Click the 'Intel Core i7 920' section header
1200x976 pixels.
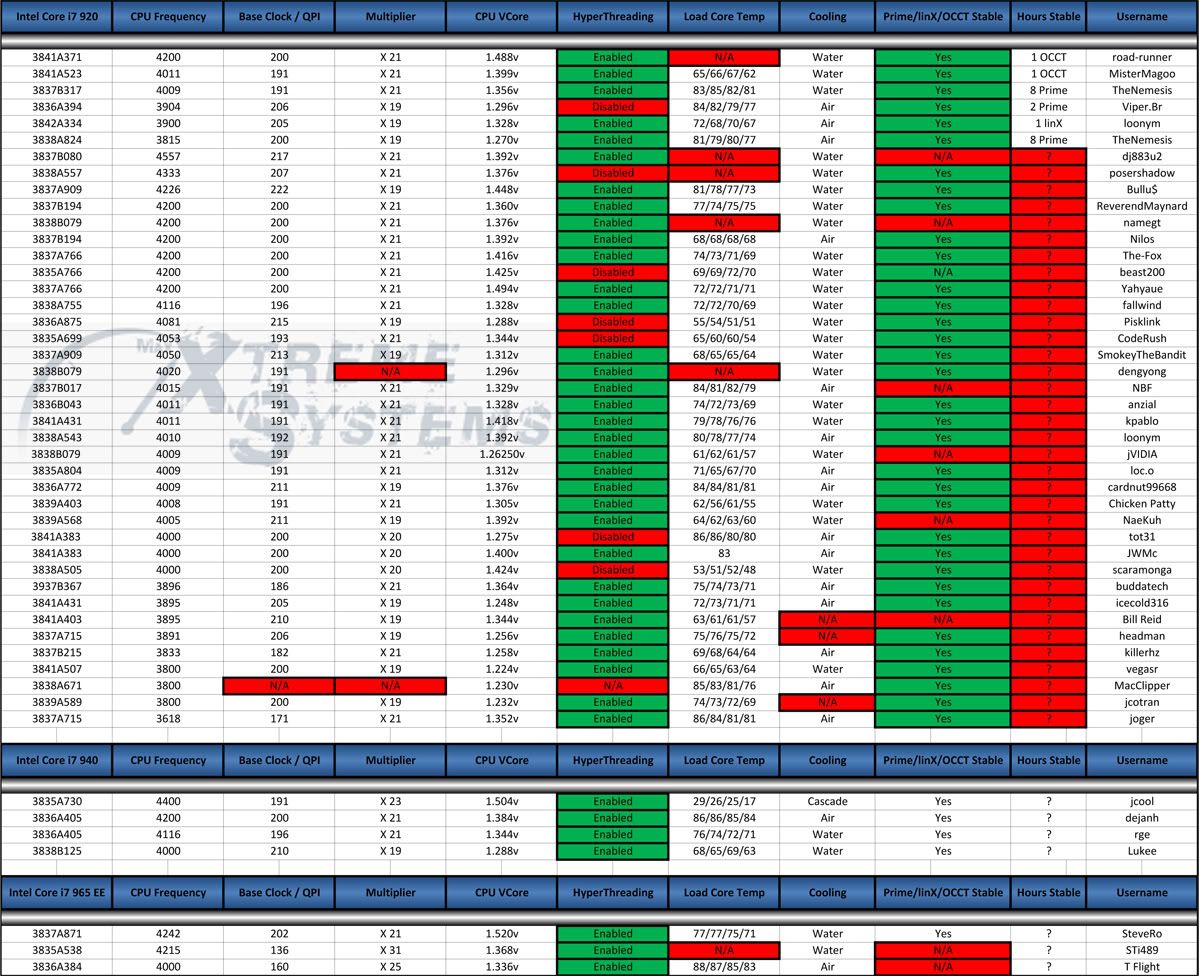pyautogui.click(x=56, y=16)
